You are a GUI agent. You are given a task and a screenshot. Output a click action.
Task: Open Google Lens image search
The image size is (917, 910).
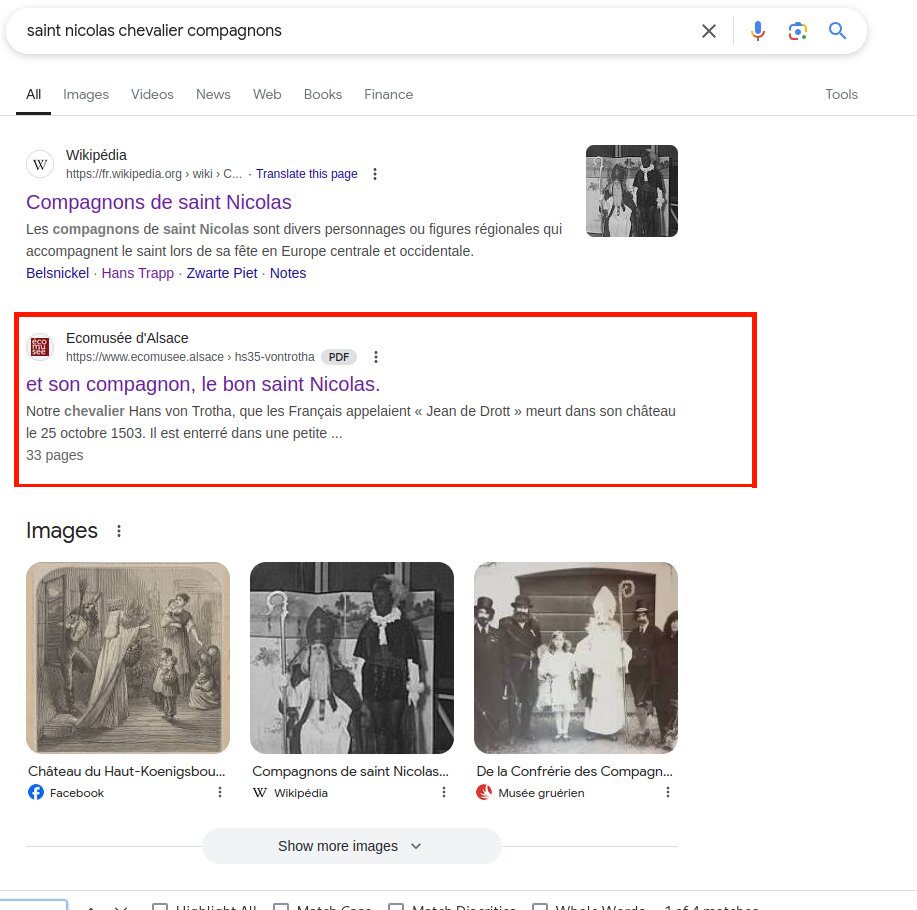pos(797,31)
